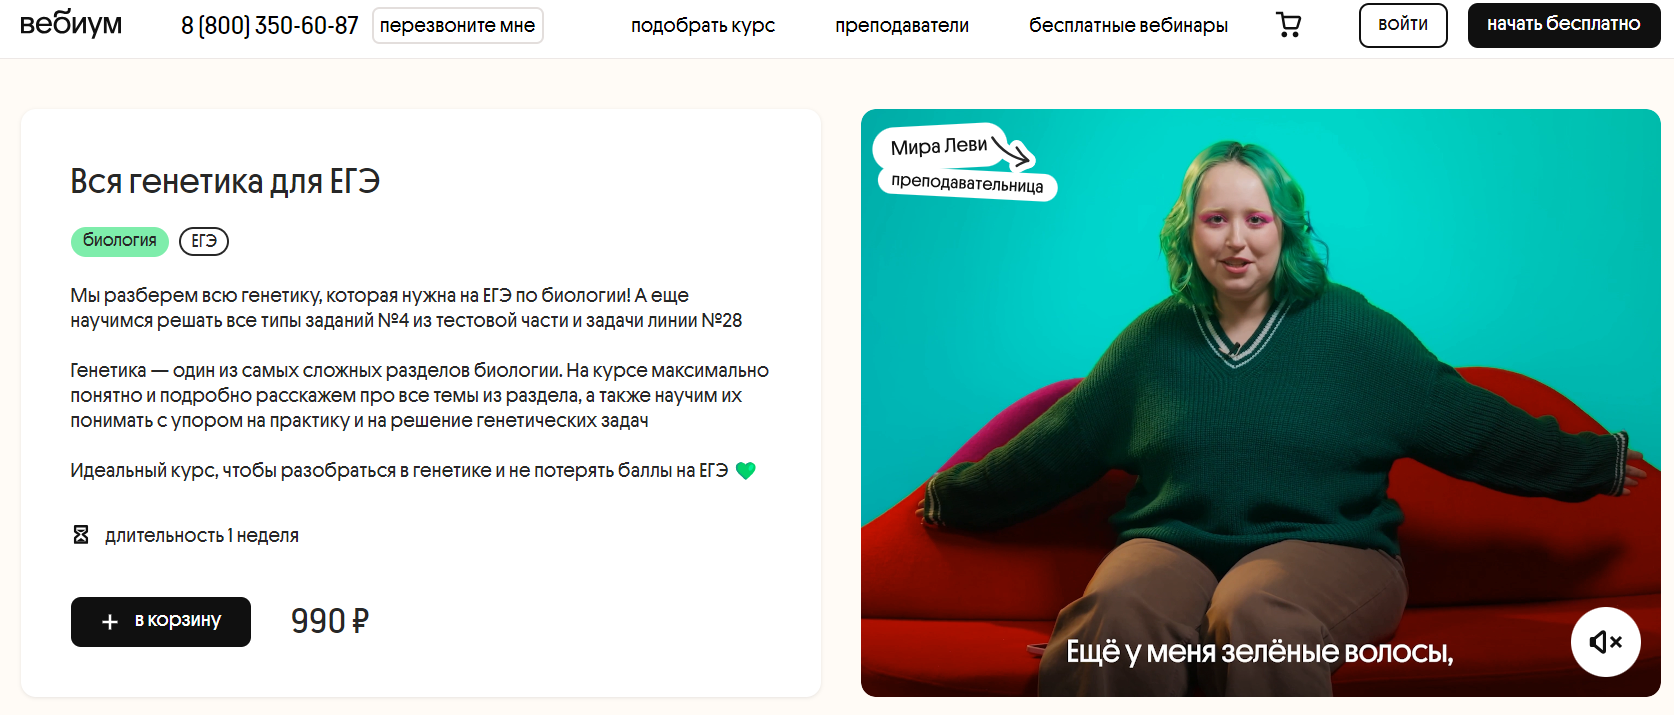Click the преподавательница label on video
Viewport: 1674px width, 715px height.
pos(967,183)
